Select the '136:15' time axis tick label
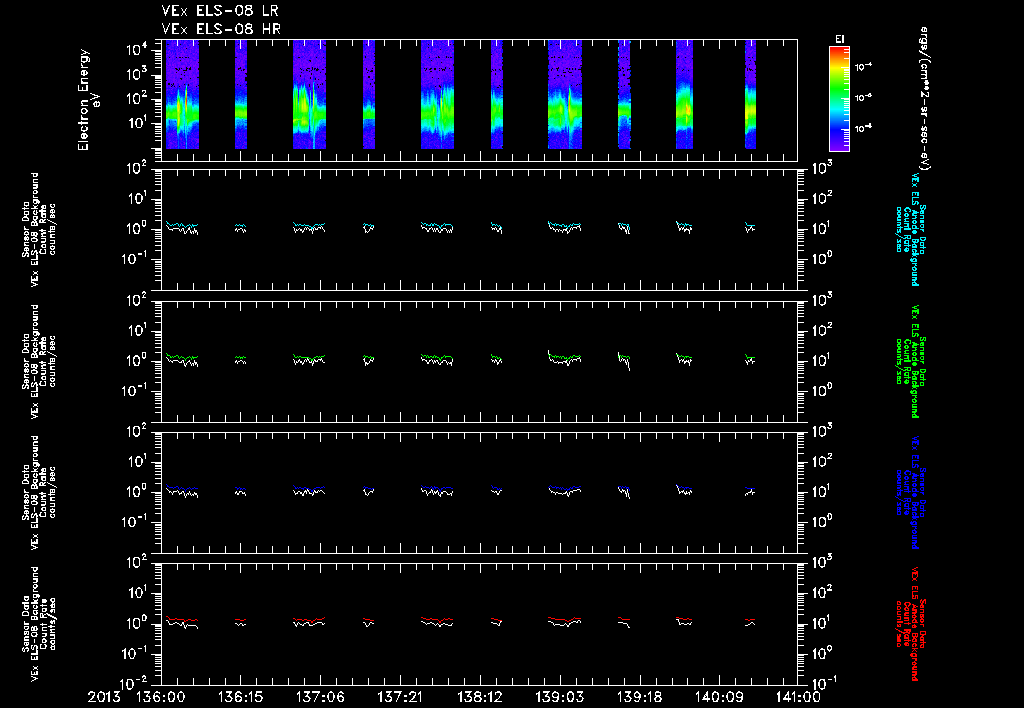The height and width of the screenshot is (708, 1024). pos(240,698)
